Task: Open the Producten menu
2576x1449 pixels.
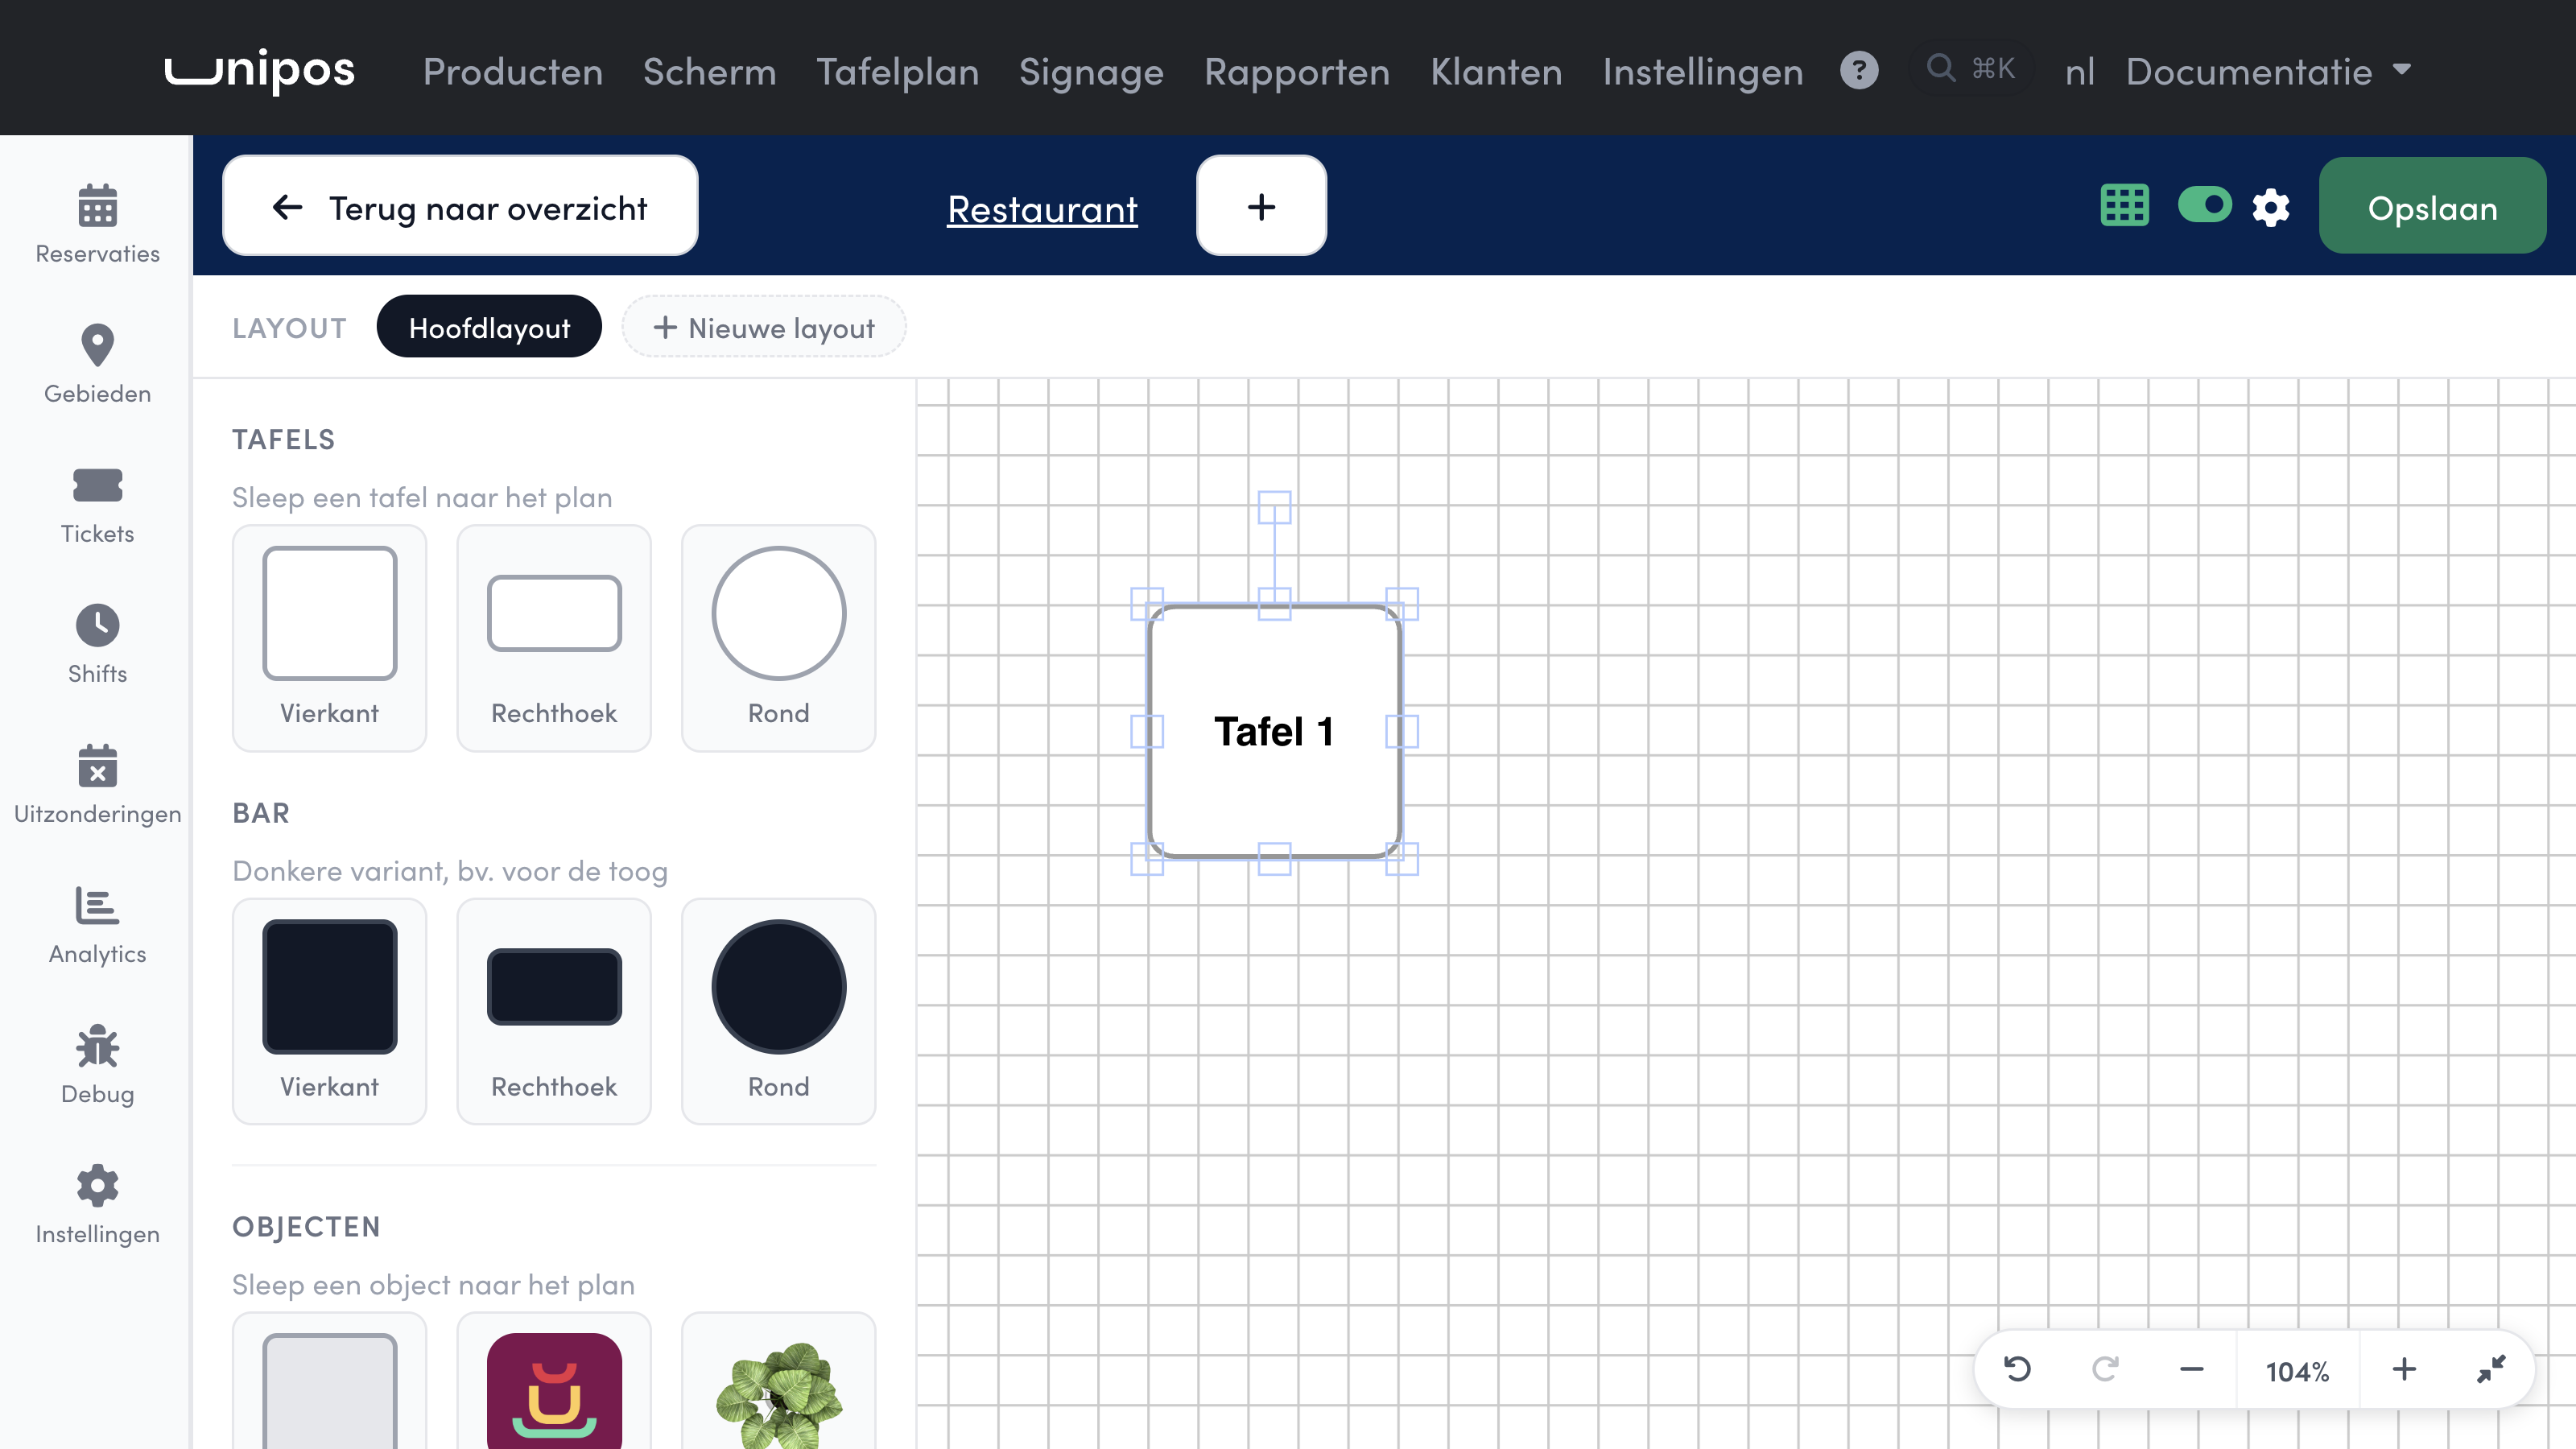Action: click(513, 71)
